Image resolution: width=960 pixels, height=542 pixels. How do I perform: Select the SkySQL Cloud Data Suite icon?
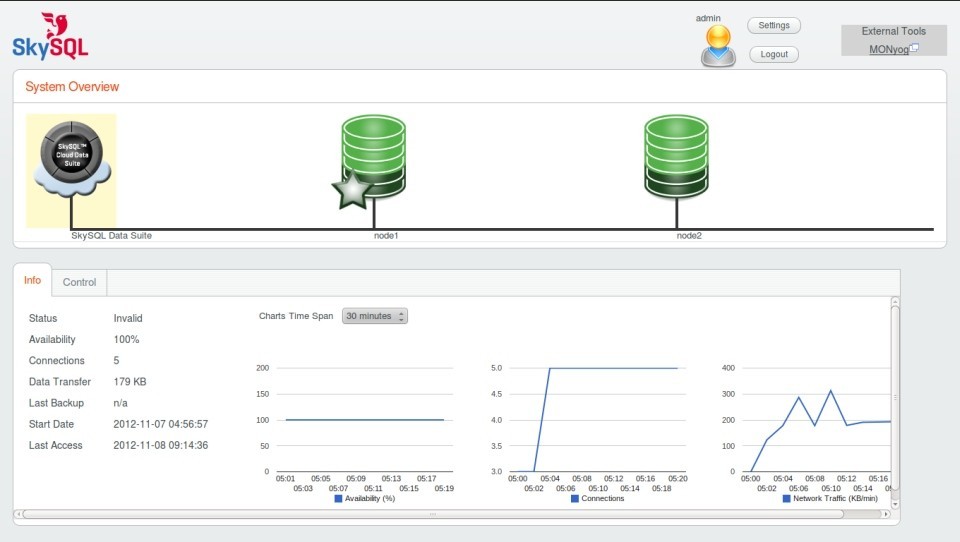72,158
